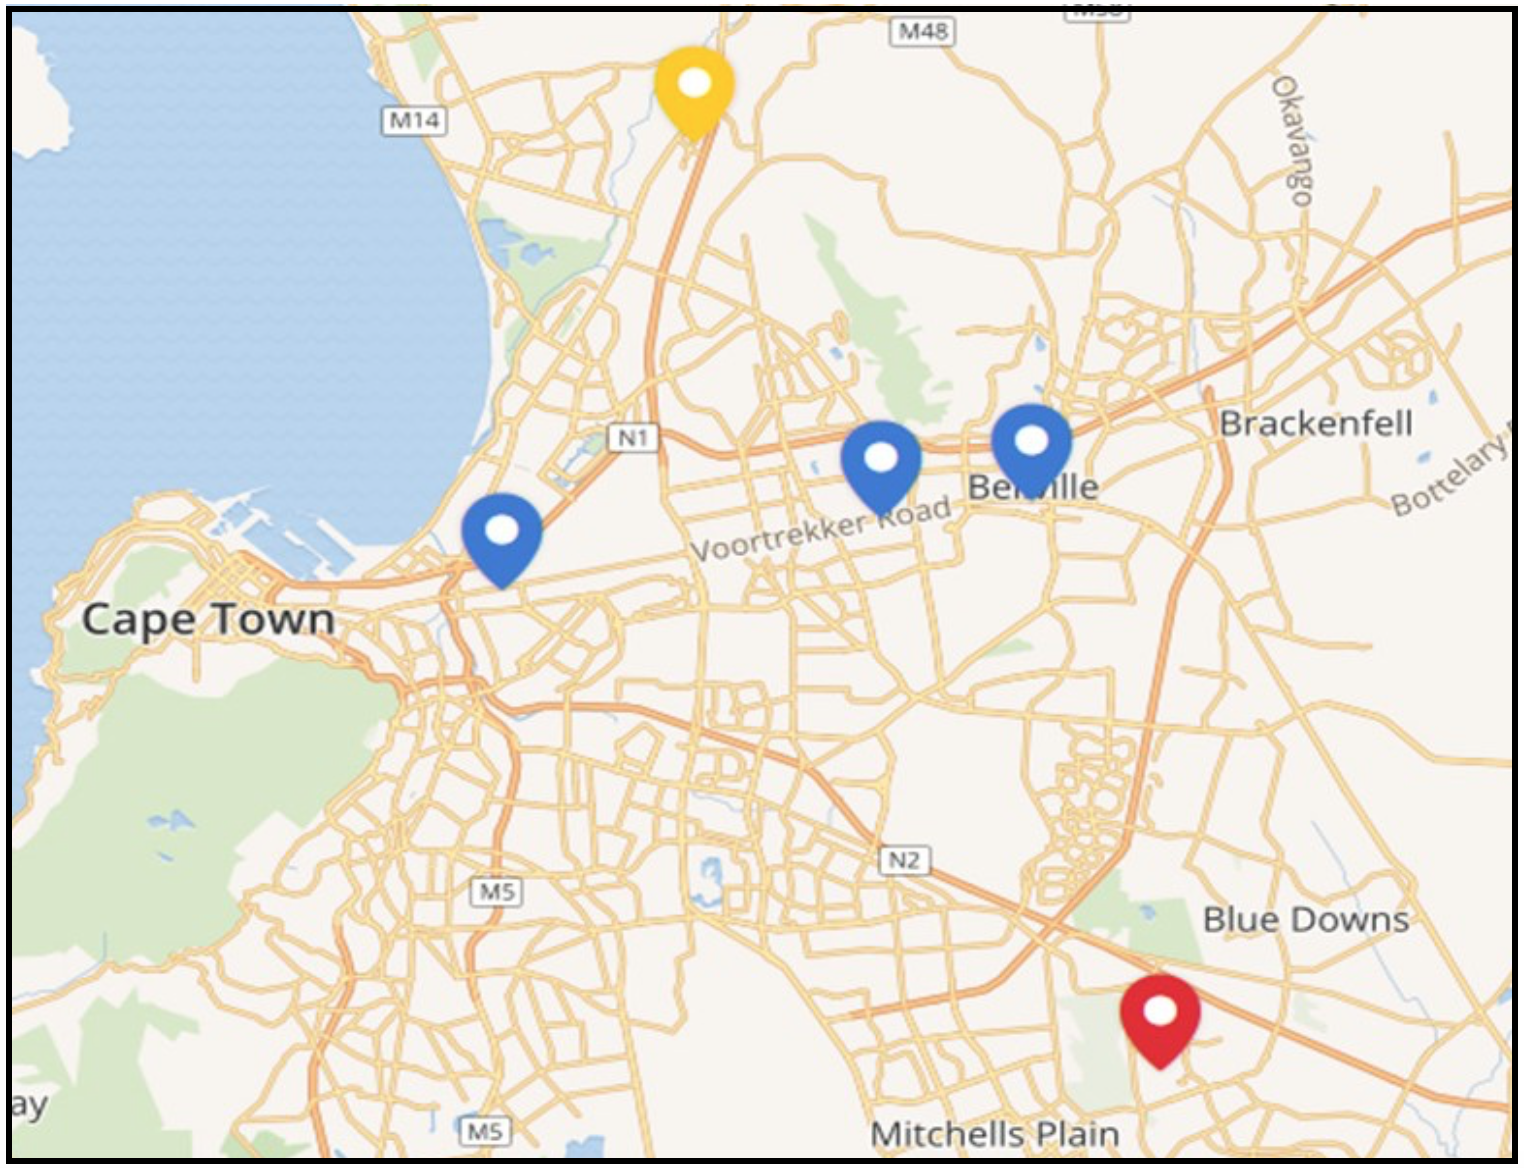Click the Brackenfell label
This screenshot has width=1524, height=1168.
(1315, 424)
